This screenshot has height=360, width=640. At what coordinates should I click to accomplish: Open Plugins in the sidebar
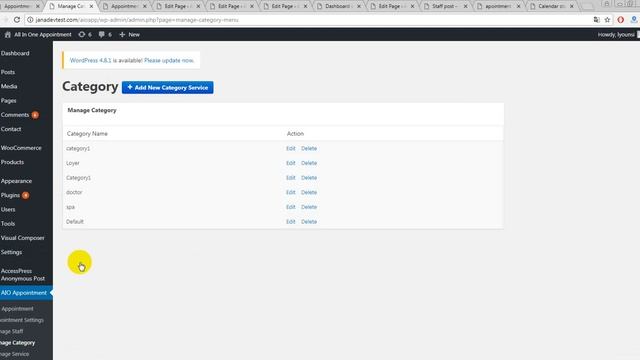(x=10, y=196)
